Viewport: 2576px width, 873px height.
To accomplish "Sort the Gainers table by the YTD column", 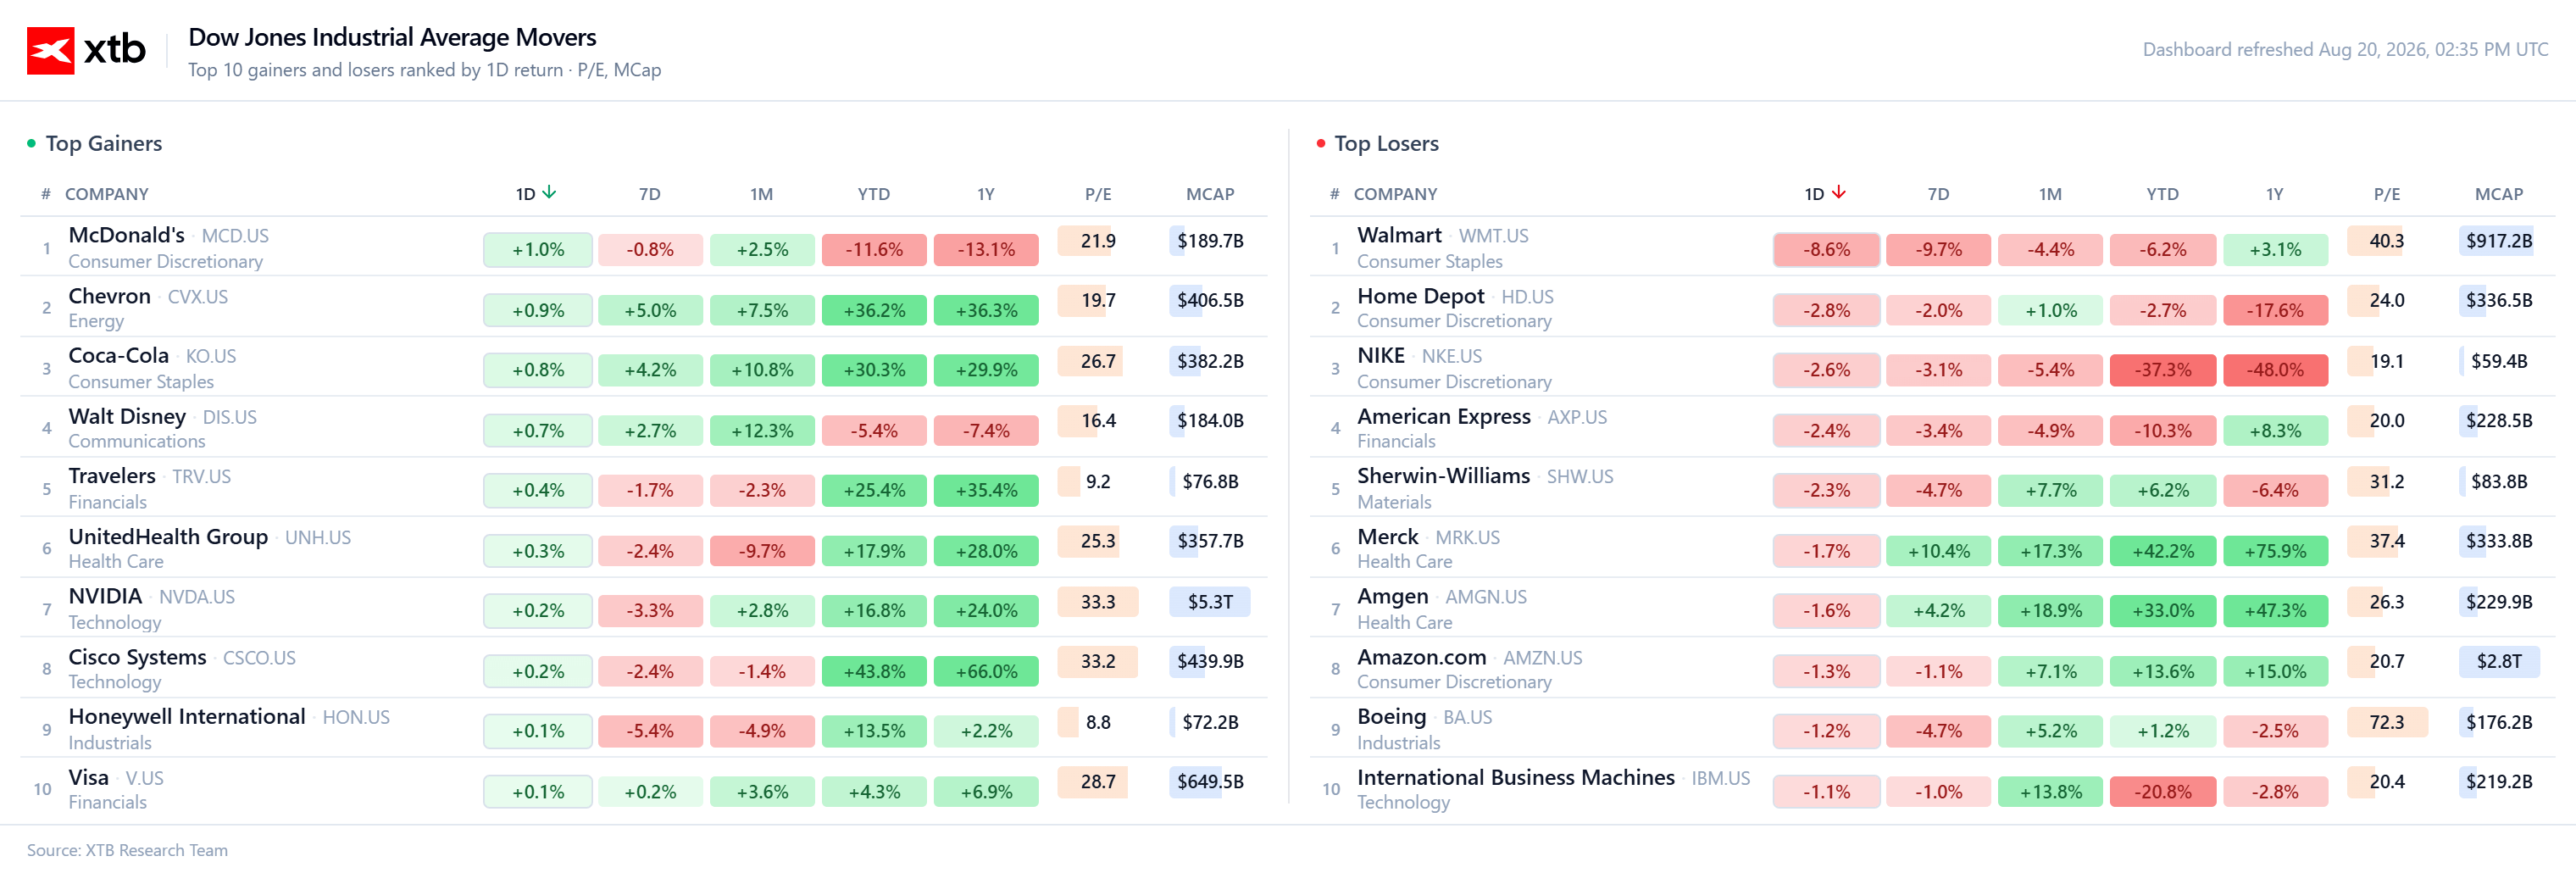I will click(873, 194).
